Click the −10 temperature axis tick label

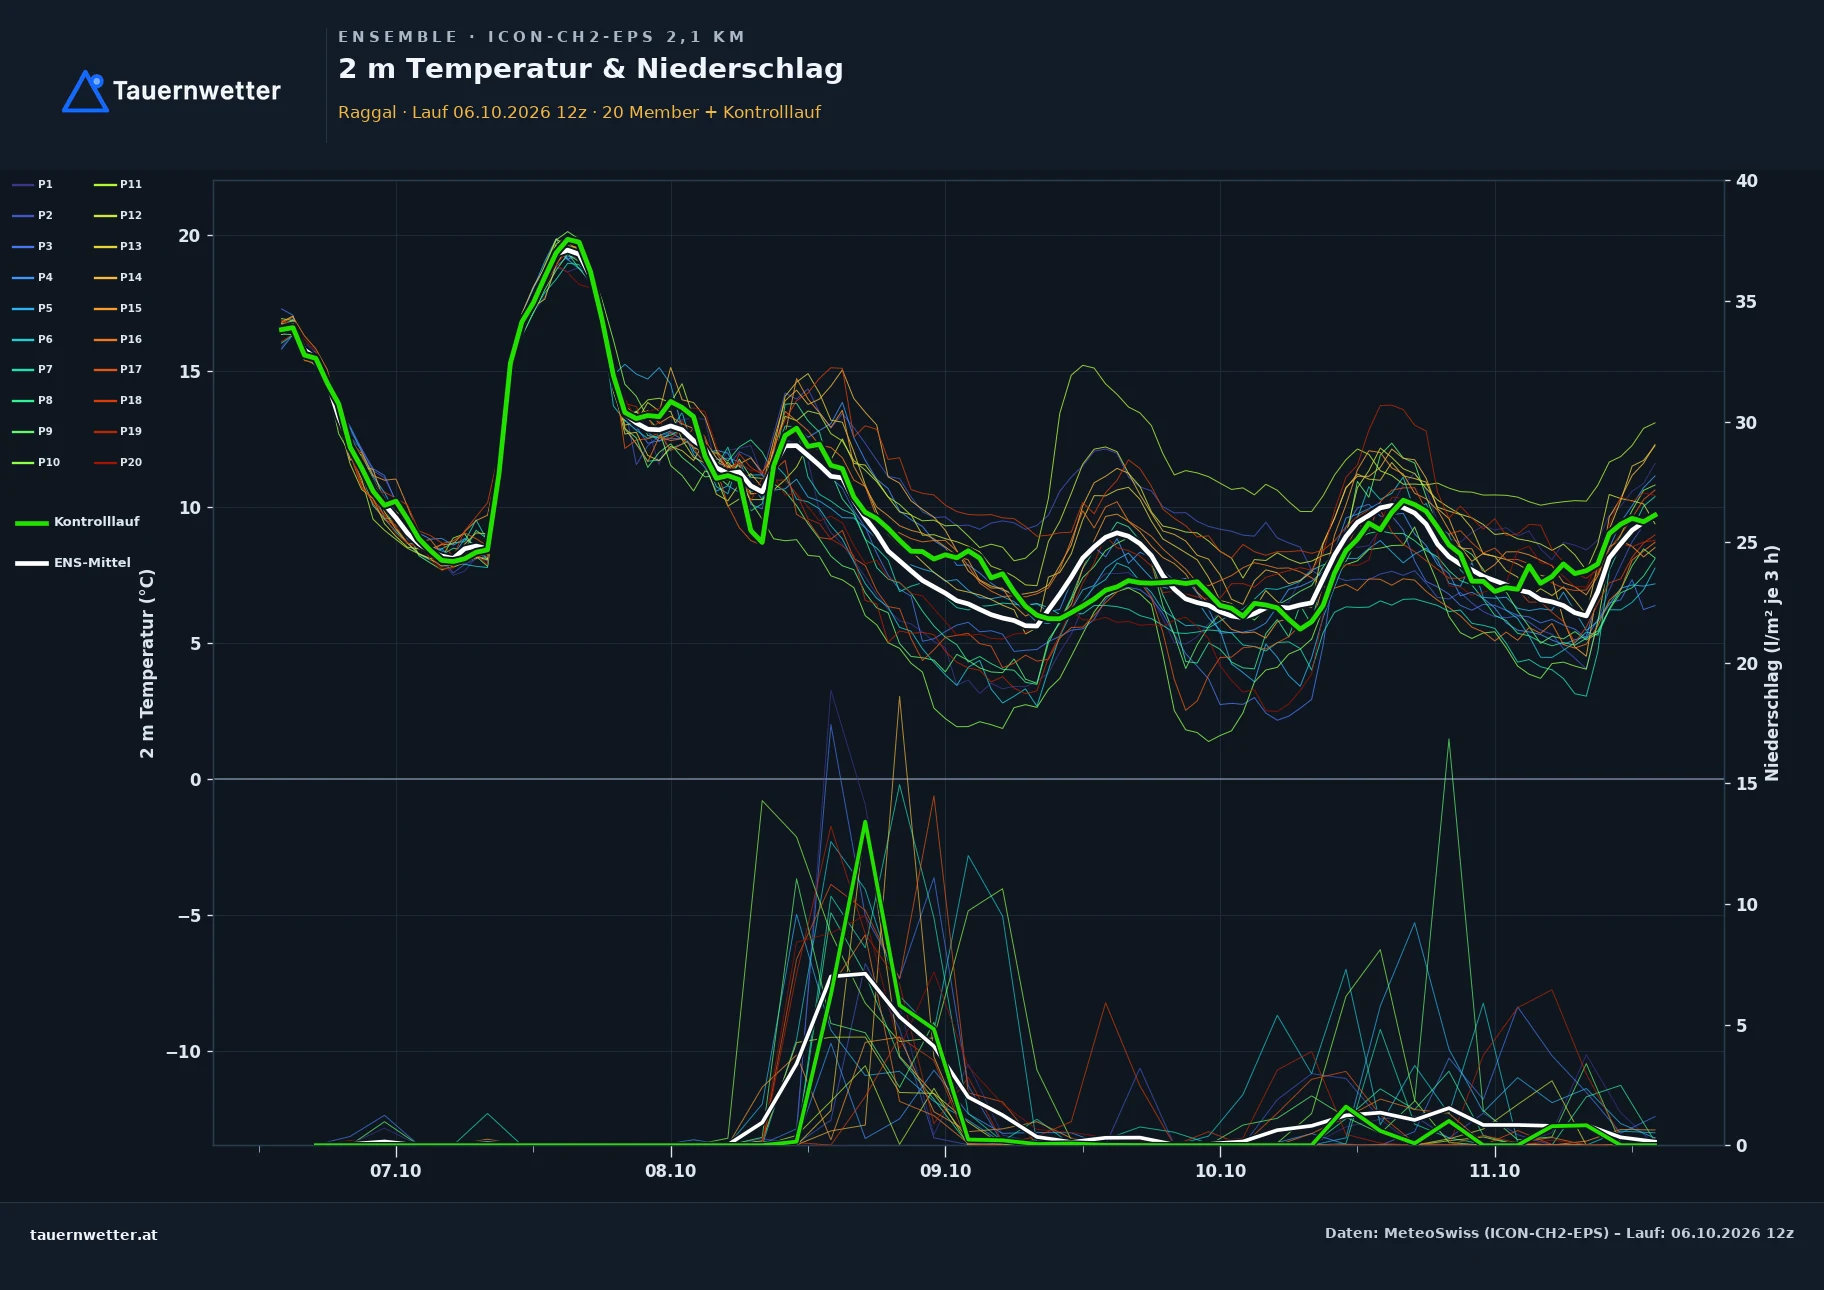[183, 1052]
